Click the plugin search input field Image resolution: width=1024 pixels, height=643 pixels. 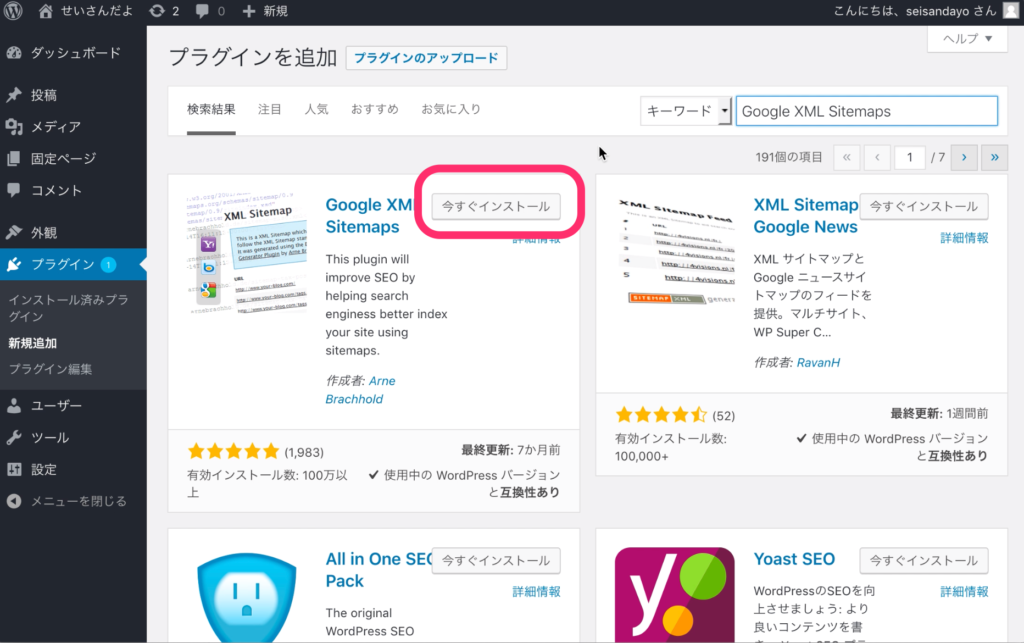pyautogui.click(x=866, y=111)
